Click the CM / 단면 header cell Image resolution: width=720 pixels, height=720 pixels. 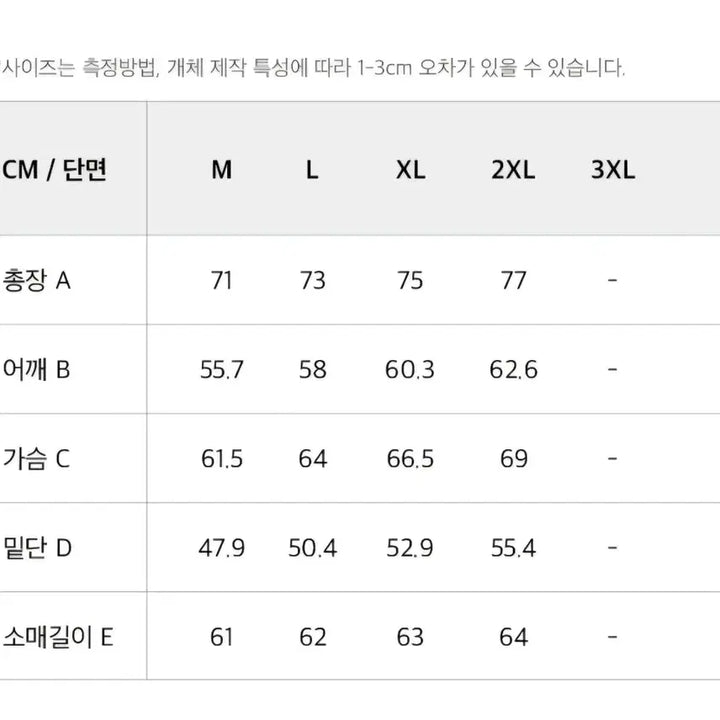click(54, 170)
